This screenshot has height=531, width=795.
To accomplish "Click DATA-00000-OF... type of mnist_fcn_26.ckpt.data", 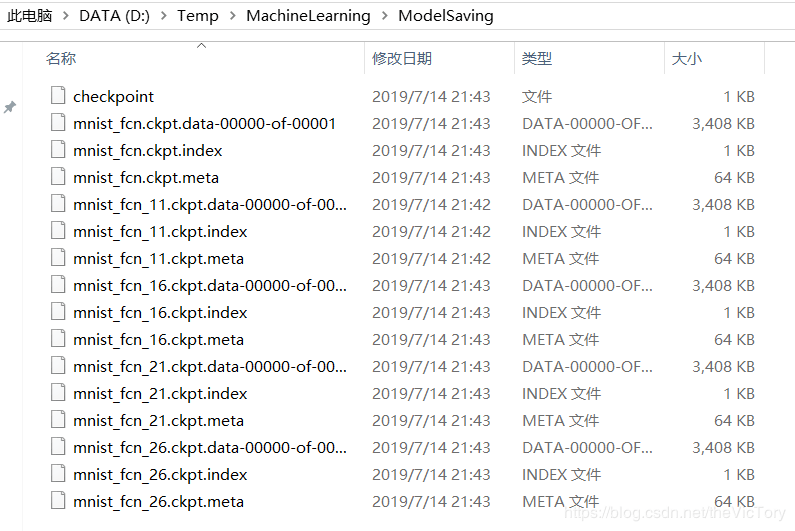I will (x=588, y=447).
